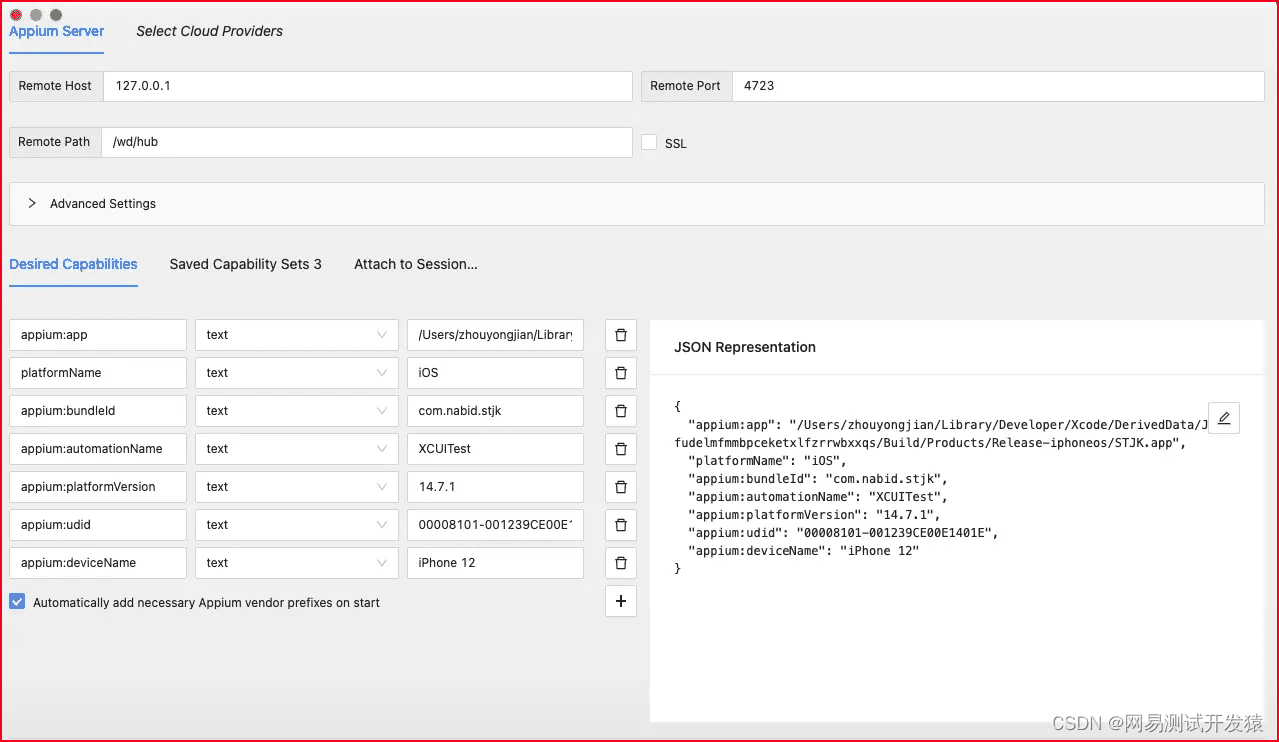The height and width of the screenshot is (742, 1279).
Task: Click JSON line with "appium:deviceName"
Action: pos(803,551)
